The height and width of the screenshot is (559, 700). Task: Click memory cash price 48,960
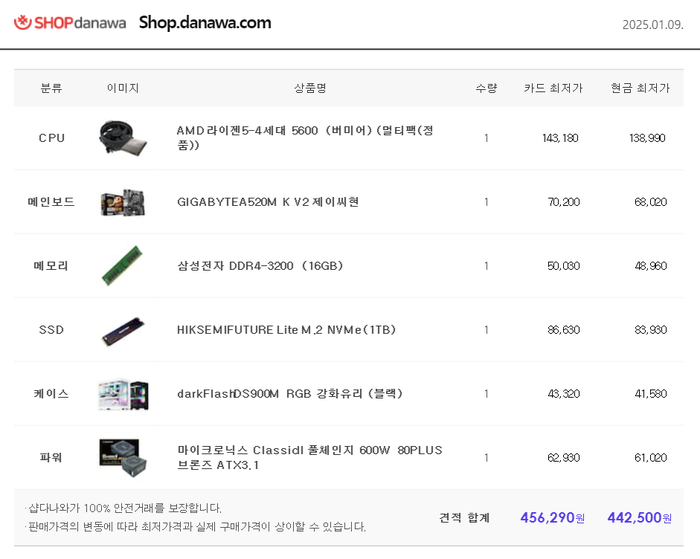pyautogui.click(x=651, y=266)
